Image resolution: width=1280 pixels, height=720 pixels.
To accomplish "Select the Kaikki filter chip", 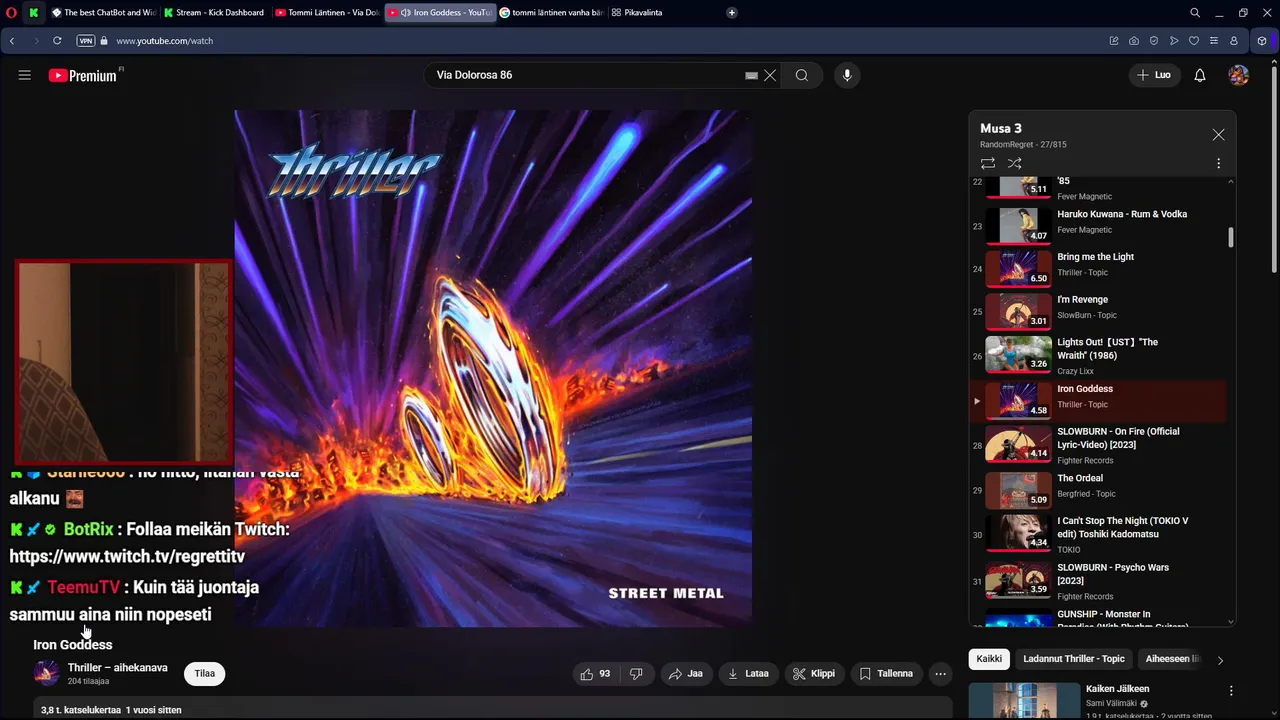I will tap(989, 659).
